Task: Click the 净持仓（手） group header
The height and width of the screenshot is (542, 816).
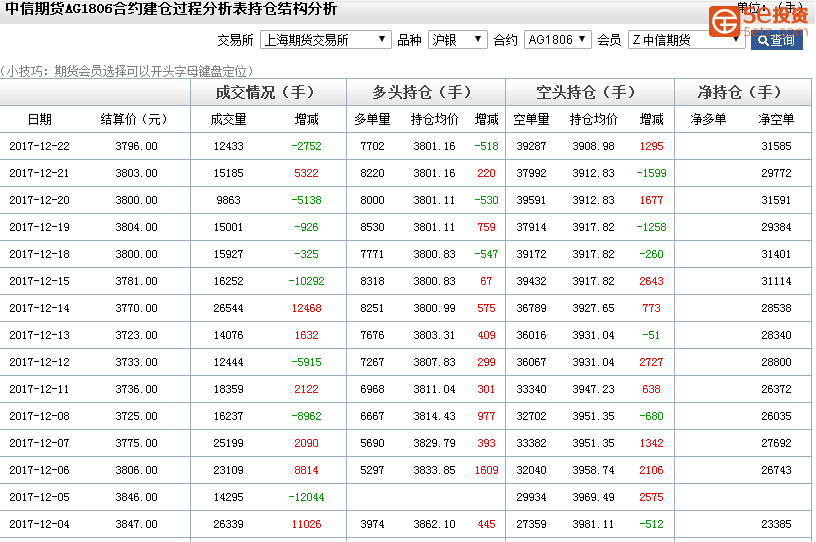Action: (743, 92)
